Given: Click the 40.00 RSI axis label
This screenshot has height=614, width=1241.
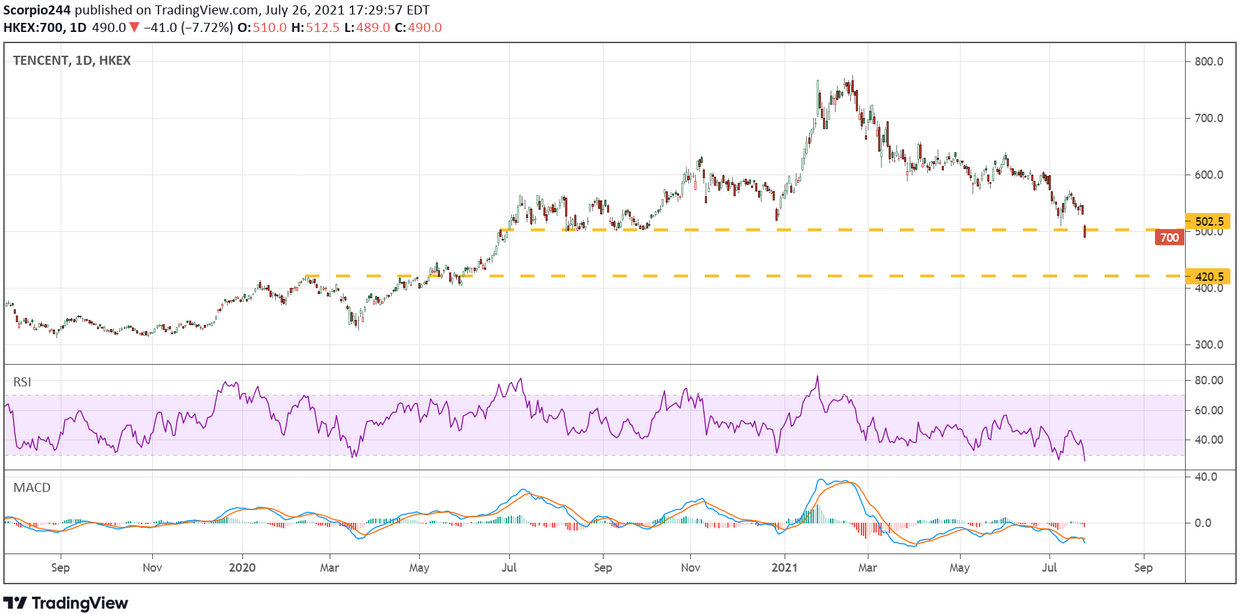Looking at the screenshot, I should (1210, 440).
